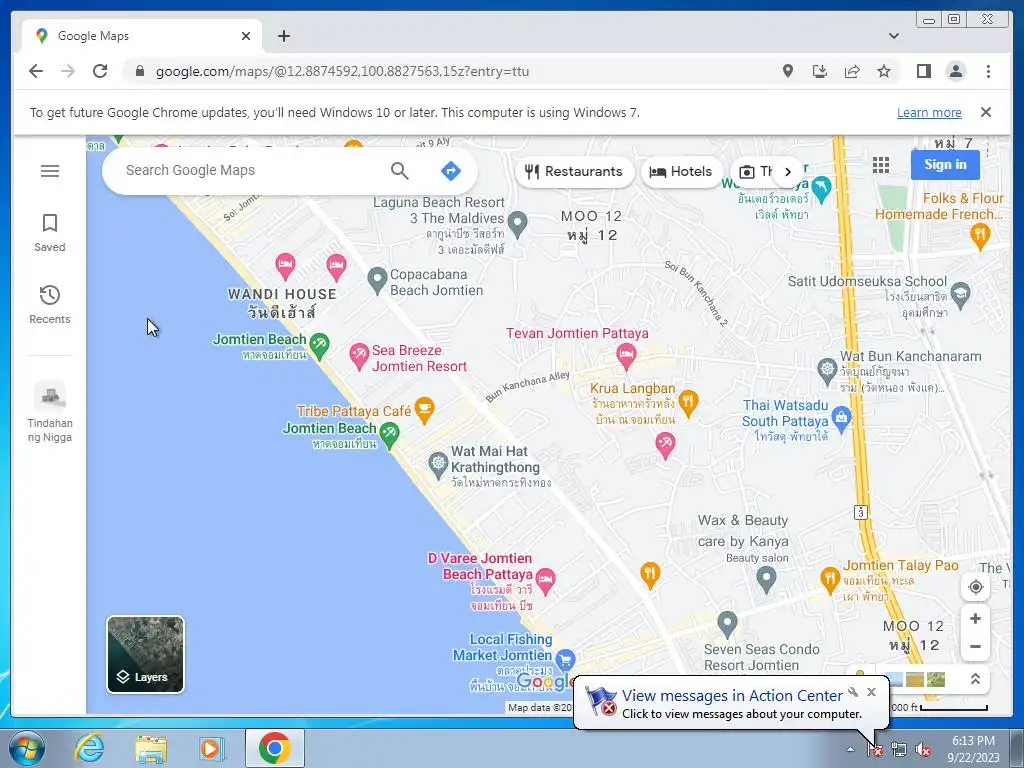Click the magnifying glass search icon

(x=400, y=171)
